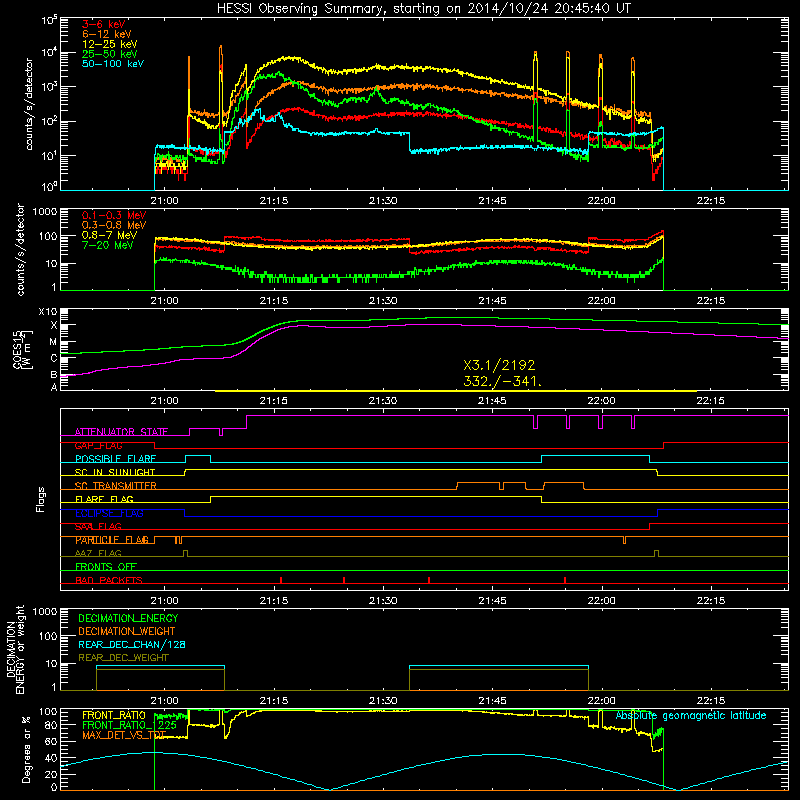Select the 12-25 keV legend label
800x800 pixels.
110,44
